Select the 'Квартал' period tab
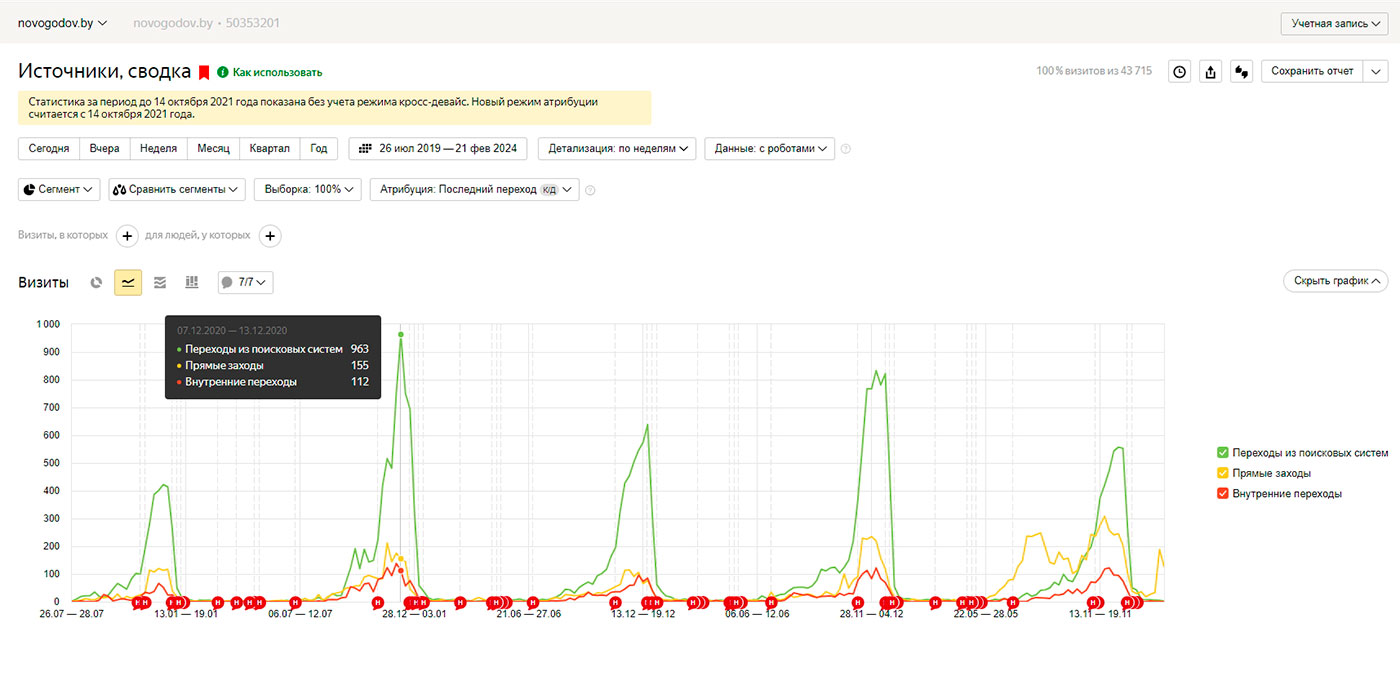The image size is (1400, 693). tap(269, 148)
